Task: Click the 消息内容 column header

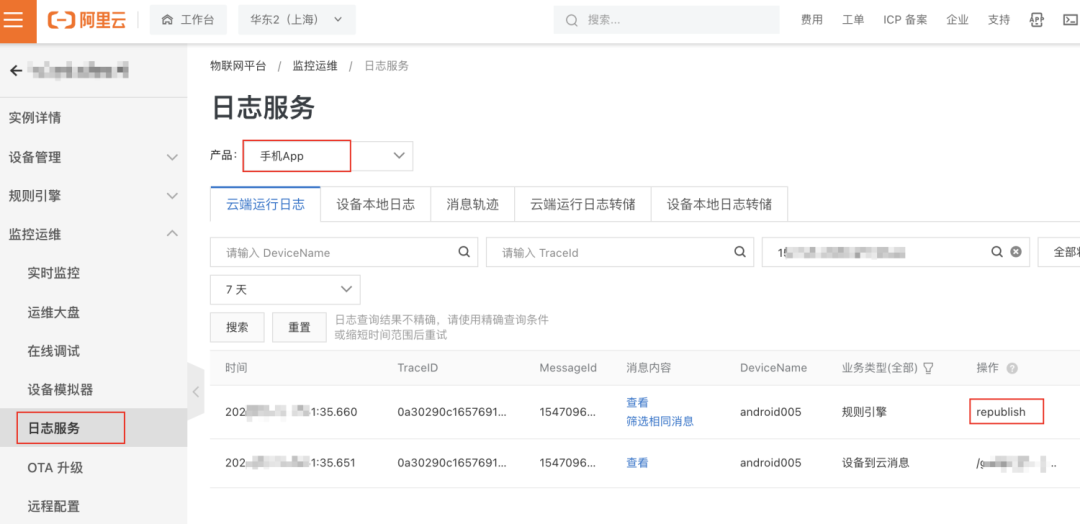Action: (649, 368)
